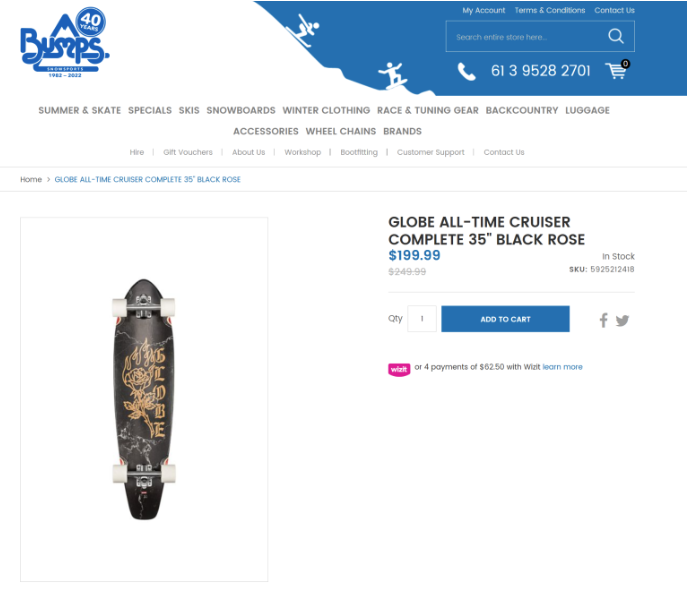Open the Wheel Chains category
The height and width of the screenshot is (597, 689).
341,131
